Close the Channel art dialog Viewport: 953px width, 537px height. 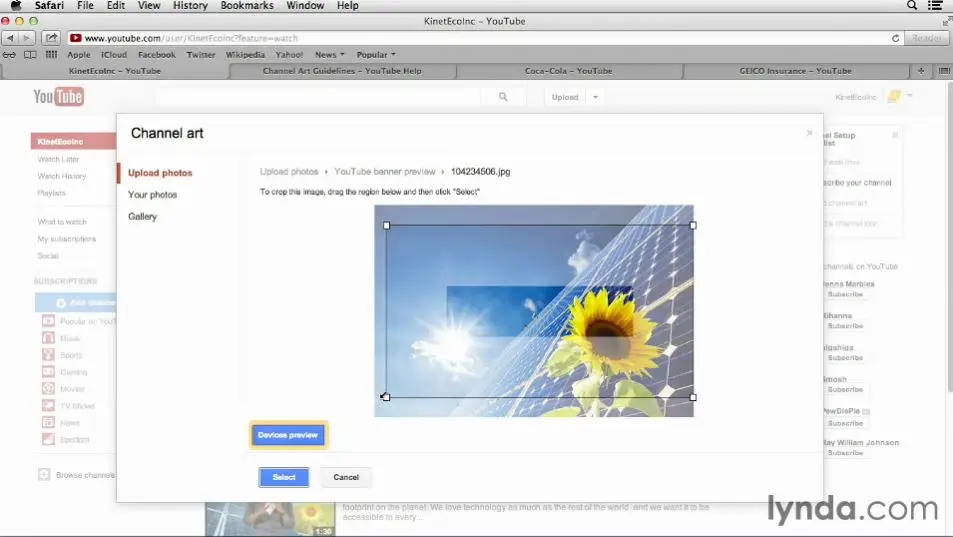(x=809, y=132)
